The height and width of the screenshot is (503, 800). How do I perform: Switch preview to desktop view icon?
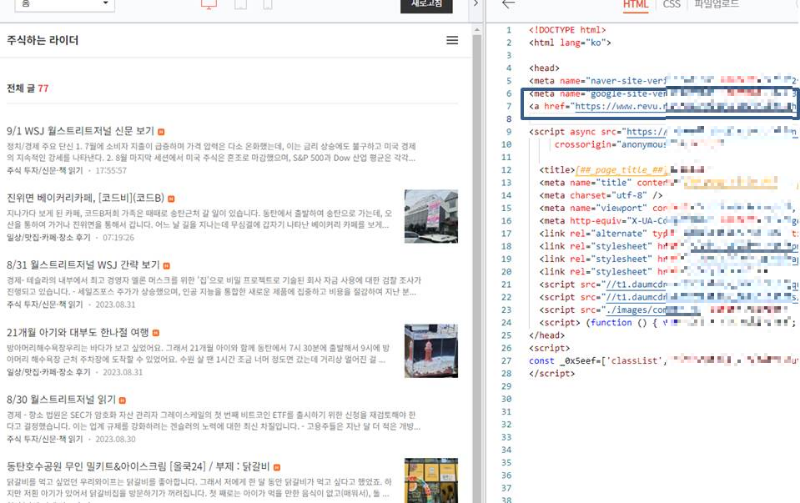[x=209, y=5]
